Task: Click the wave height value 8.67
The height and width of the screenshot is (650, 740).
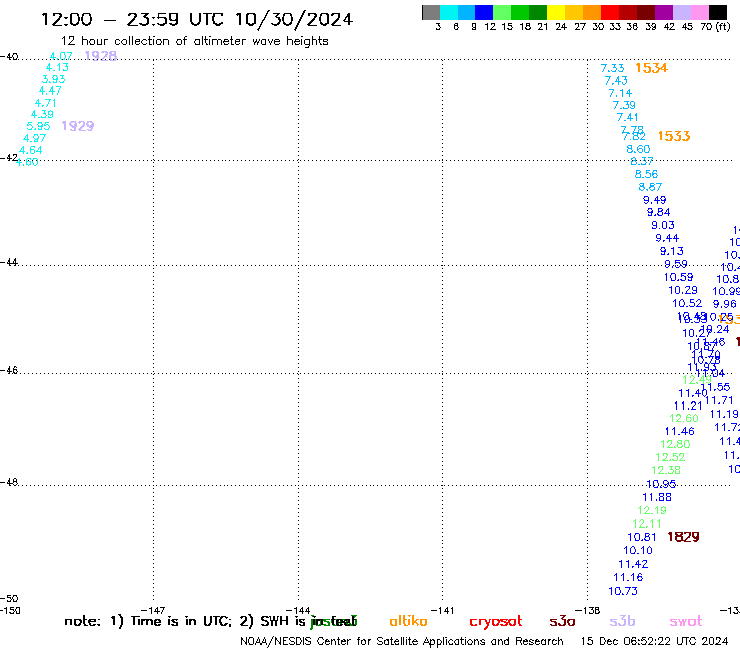Action: [x=650, y=187]
